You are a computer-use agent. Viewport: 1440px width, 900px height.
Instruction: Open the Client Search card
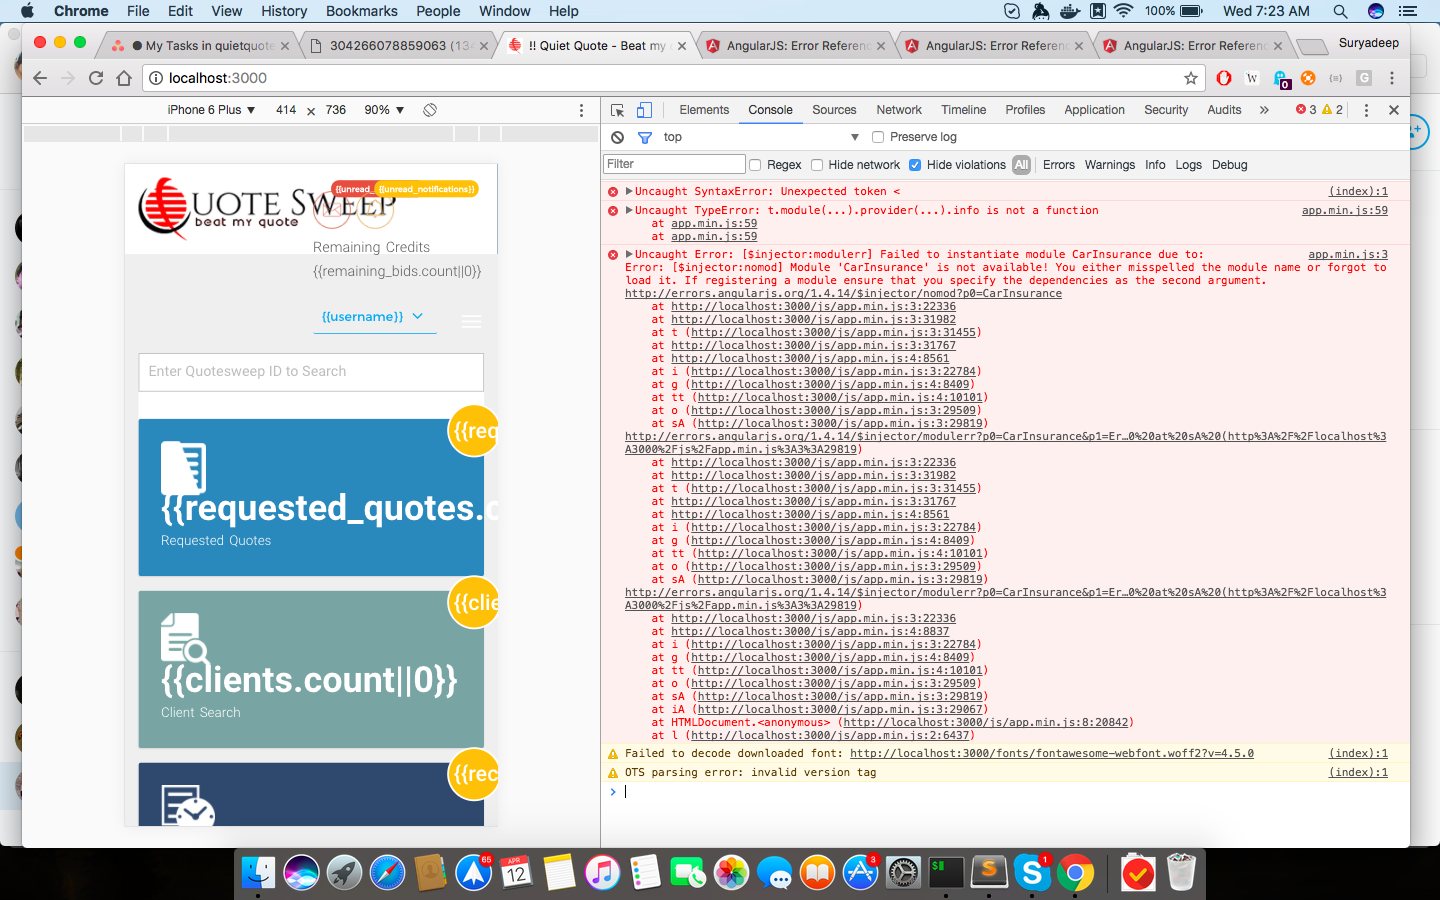coord(311,669)
